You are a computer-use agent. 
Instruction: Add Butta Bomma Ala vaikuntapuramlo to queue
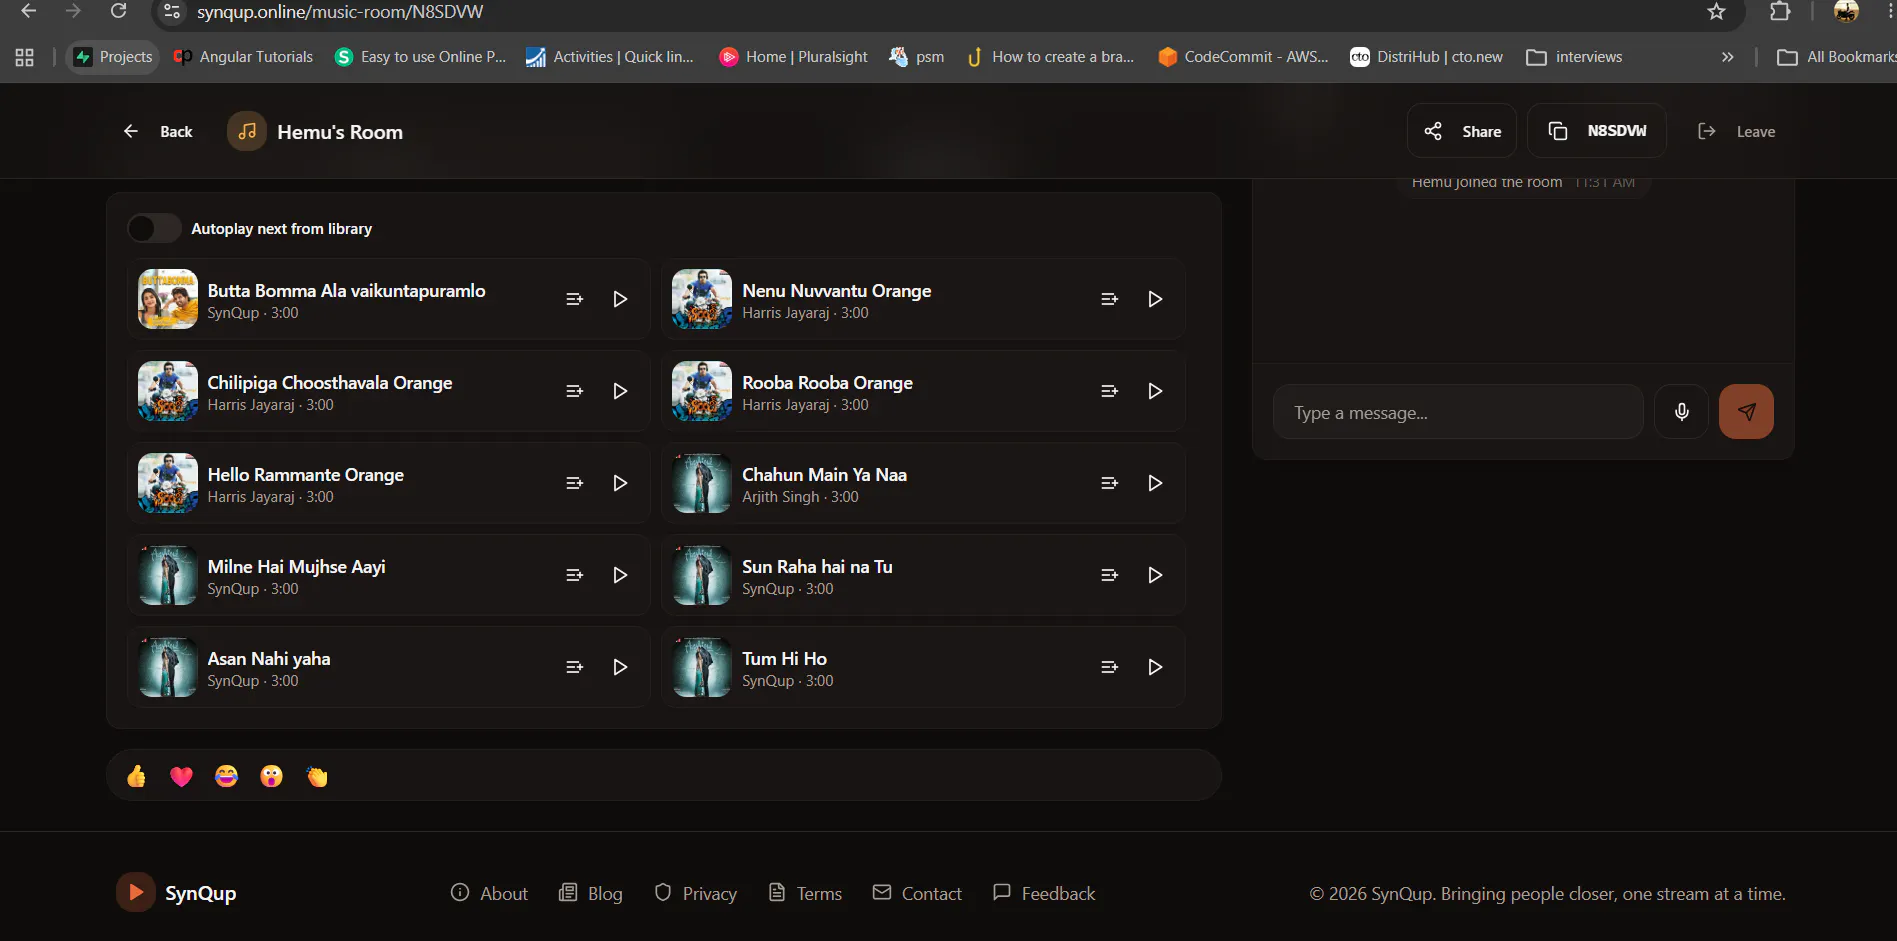coord(574,299)
